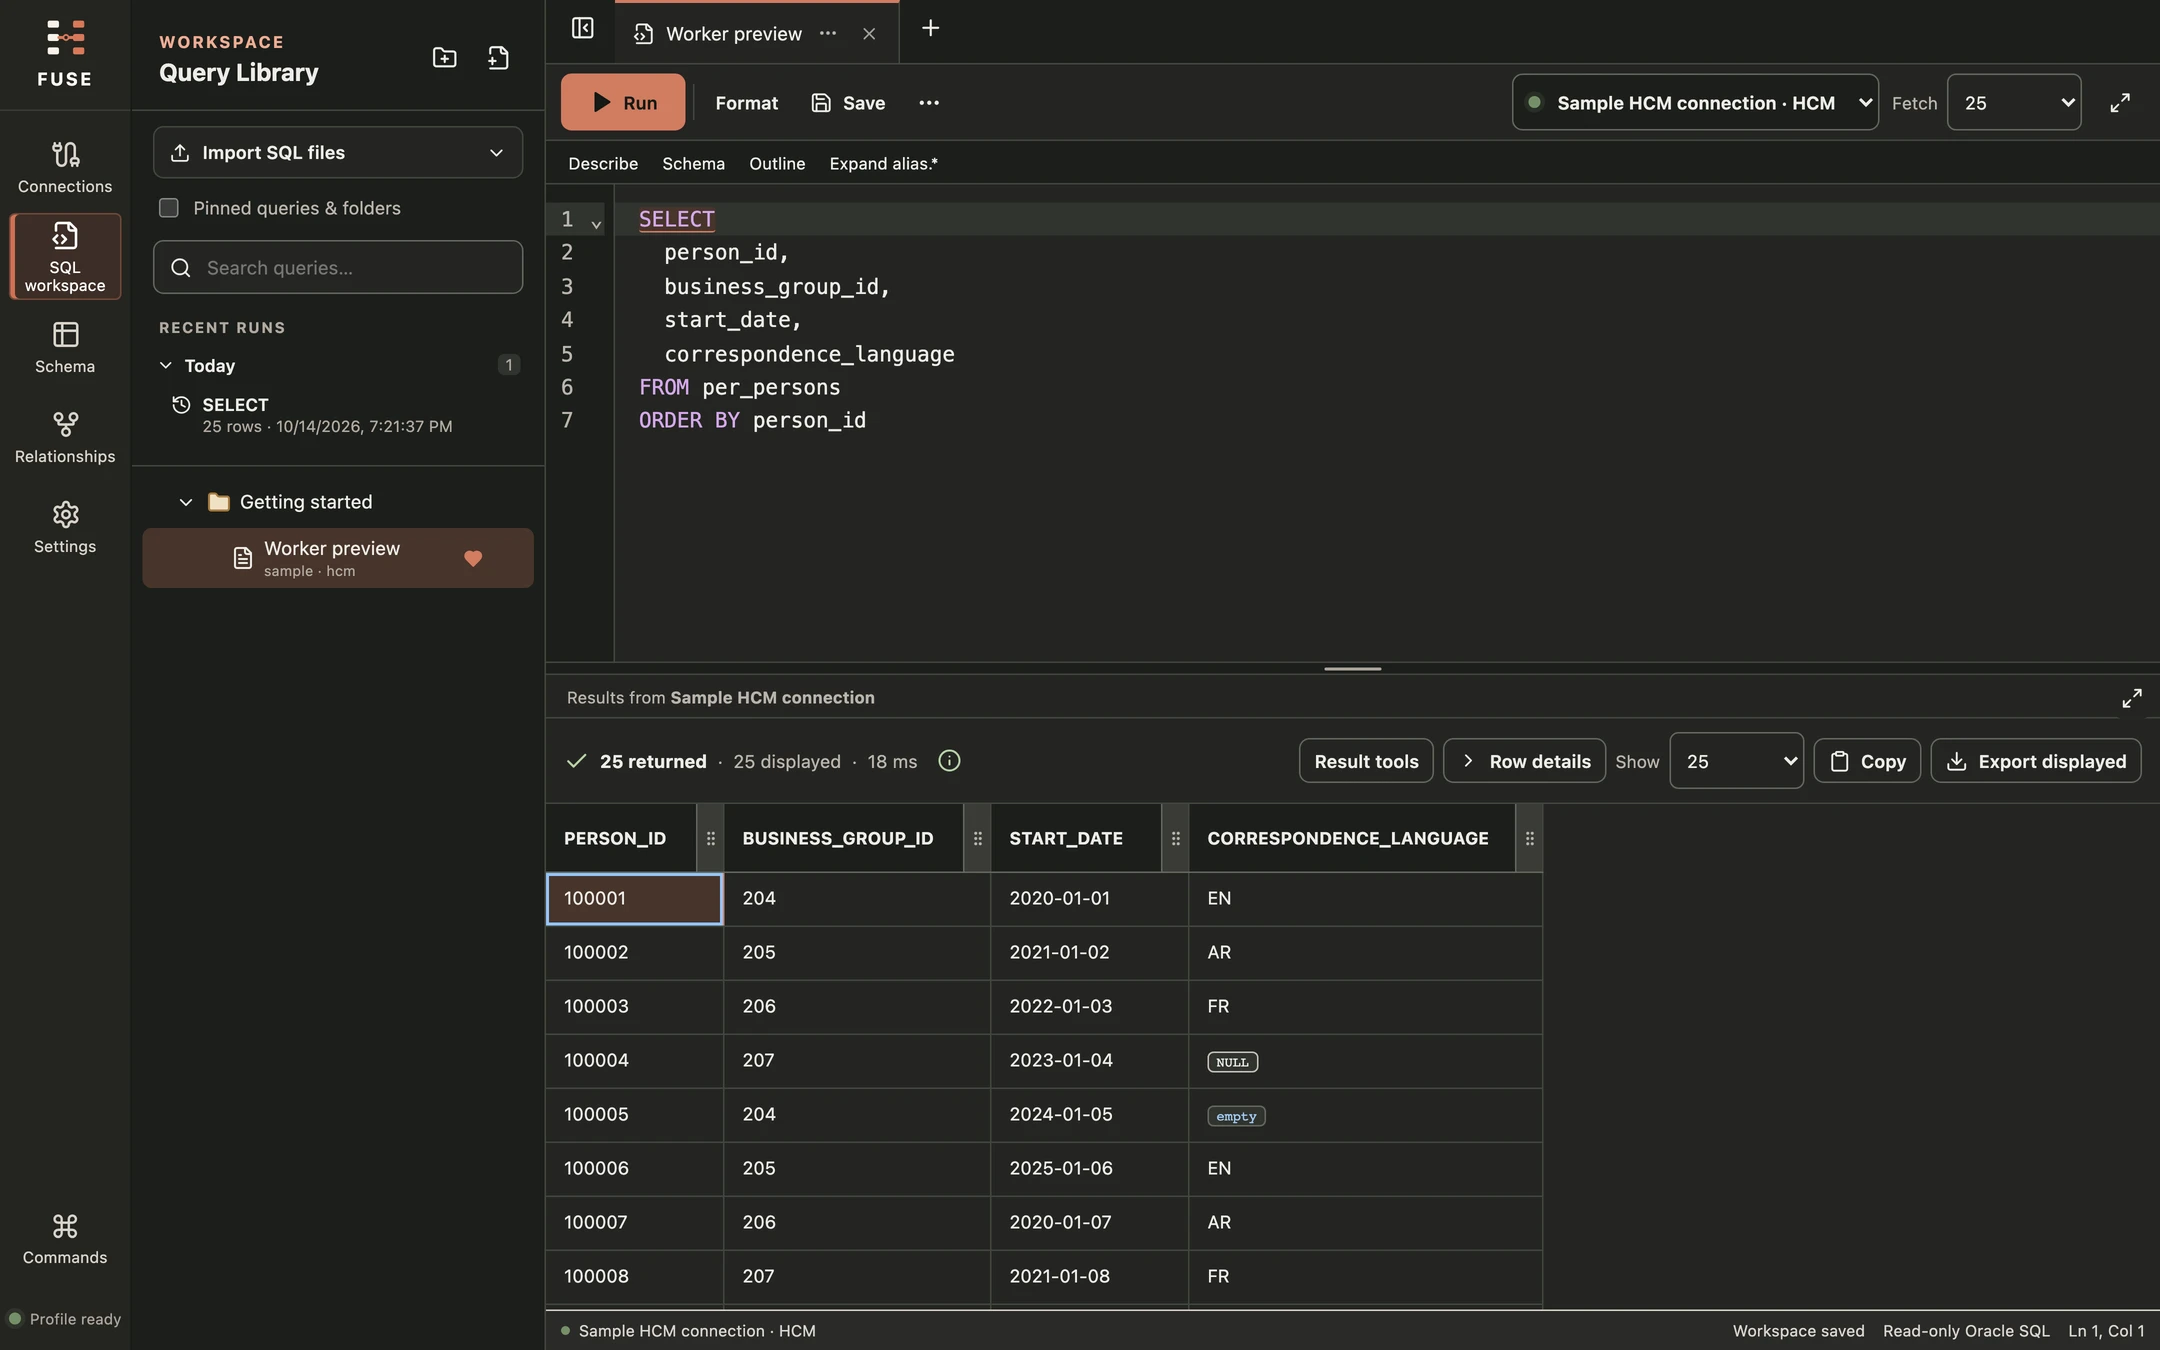The image size is (2160, 1350).
Task: Click the Format button
Action: tap(746, 102)
